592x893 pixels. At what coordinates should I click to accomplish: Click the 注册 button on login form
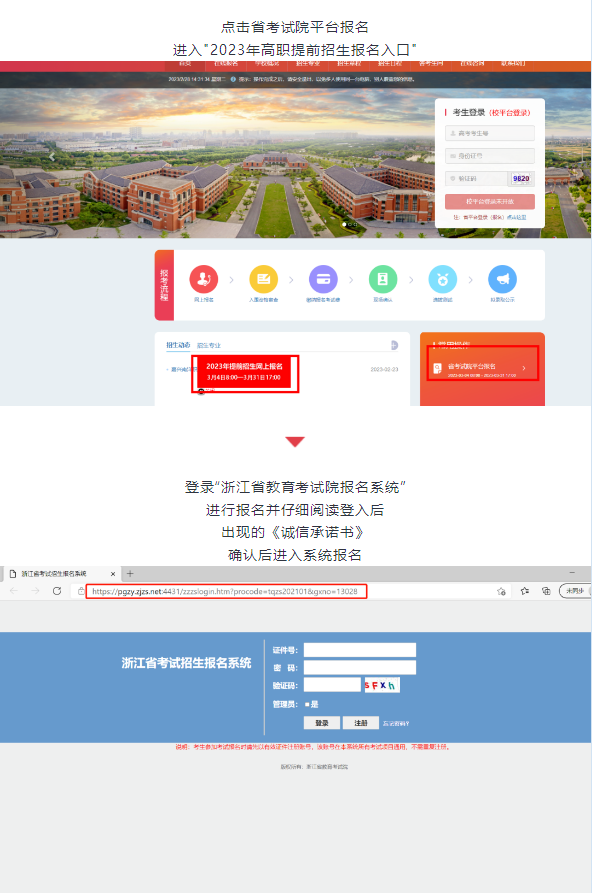coord(361,723)
